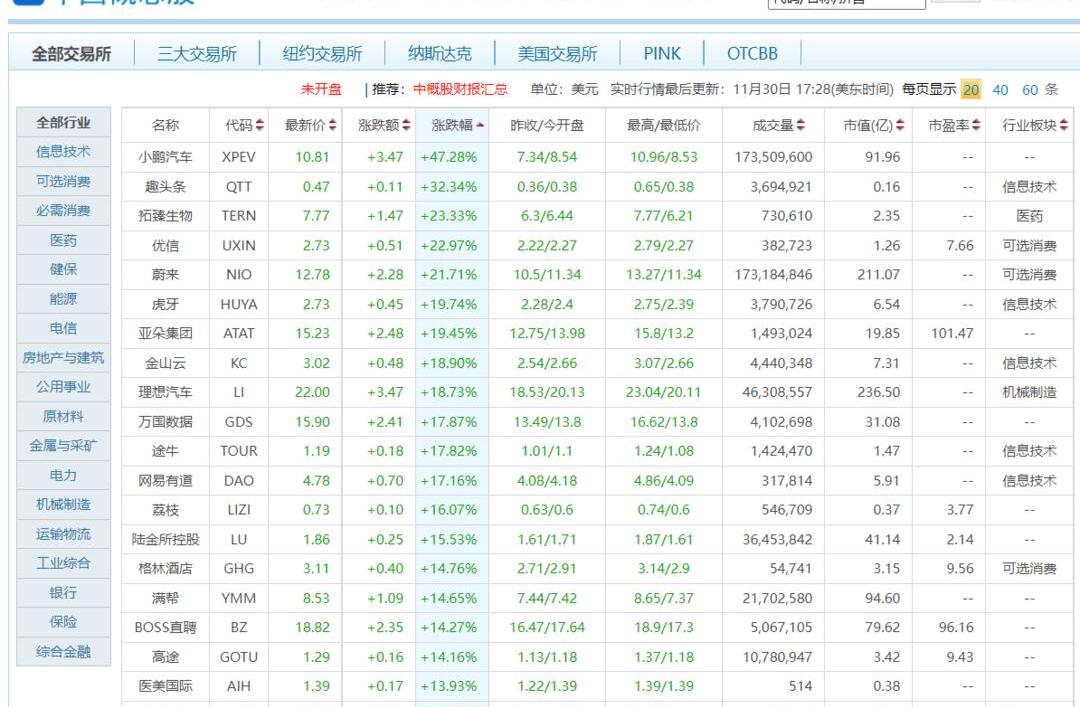The height and width of the screenshot is (707, 1080).
Task: Filter by 原材料 industry
Action: pyautogui.click(x=63, y=416)
